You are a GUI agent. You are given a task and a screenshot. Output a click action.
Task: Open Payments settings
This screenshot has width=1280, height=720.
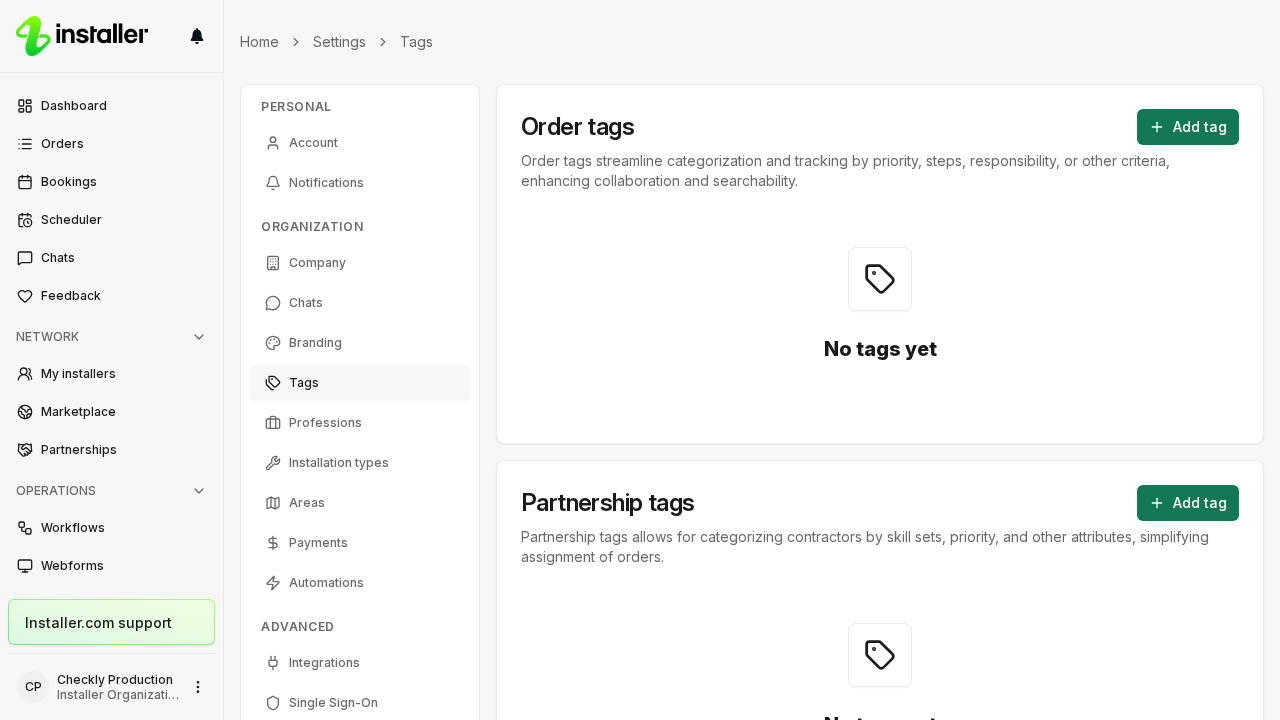[x=360, y=543]
